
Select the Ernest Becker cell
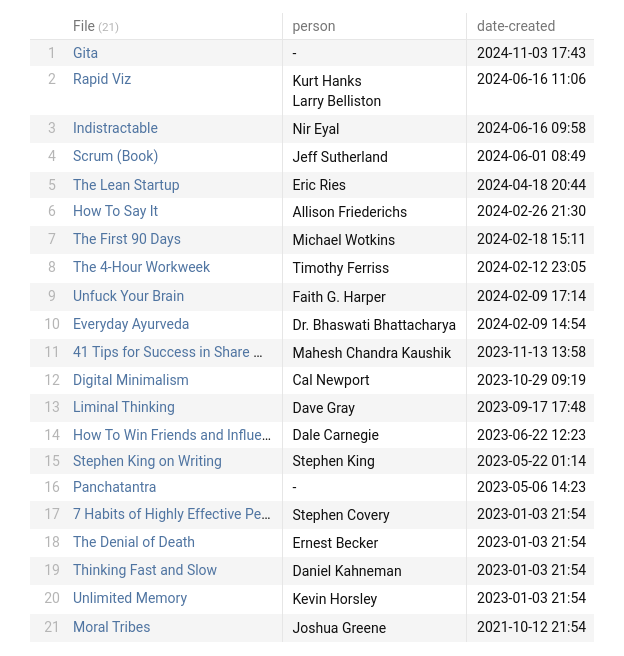click(x=335, y=543)
